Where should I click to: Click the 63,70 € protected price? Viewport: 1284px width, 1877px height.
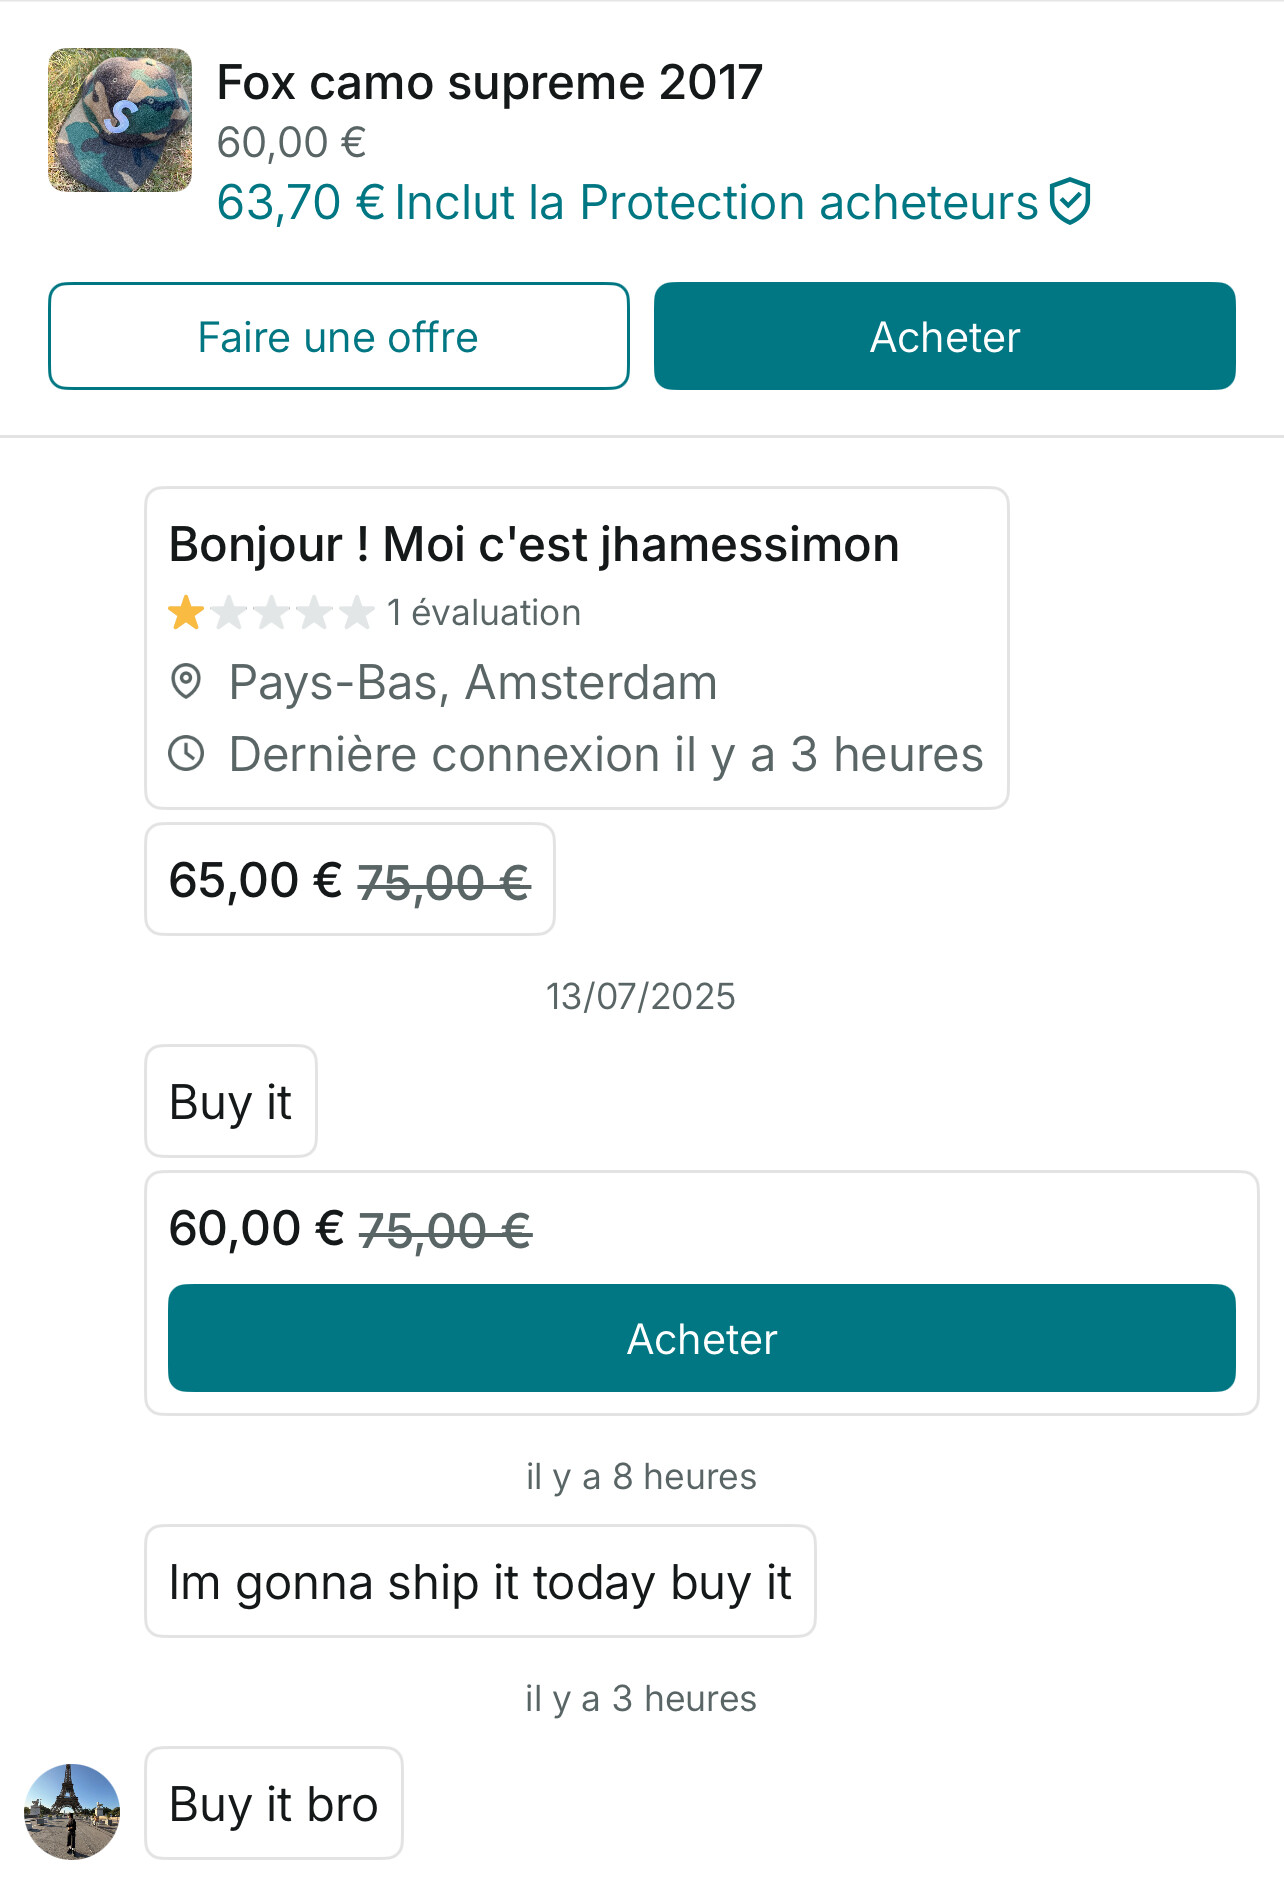(x=301, y=203)
